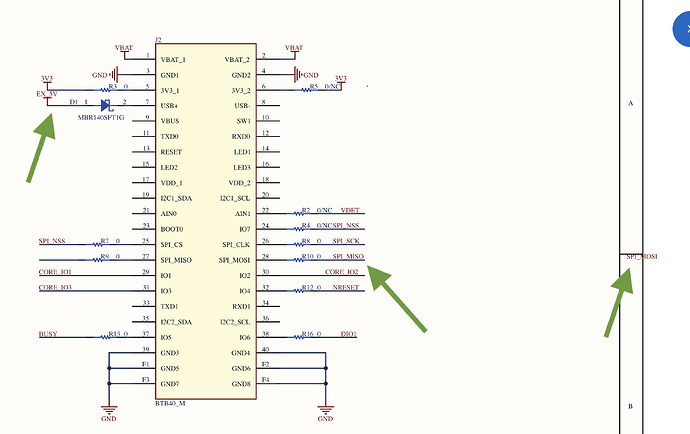Select the R10 resistor on SPI_MOSI line

(298, 260)
